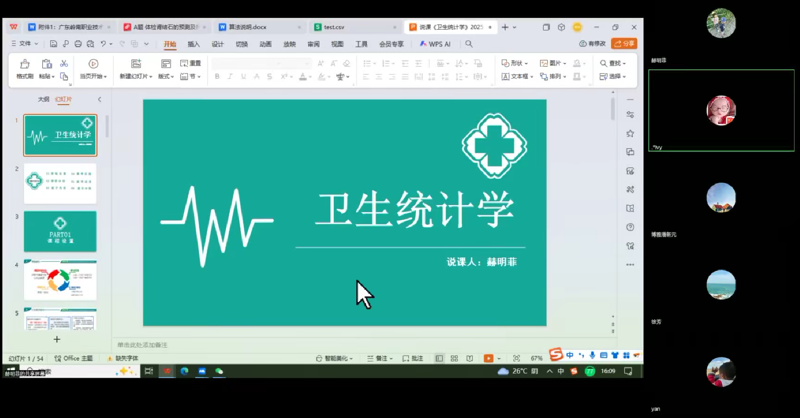Click the search magnifier icon in ribbon
Image resolution: width=800 pixels, height=418 pixels.
pyautogui.click(x=469, y=44)
